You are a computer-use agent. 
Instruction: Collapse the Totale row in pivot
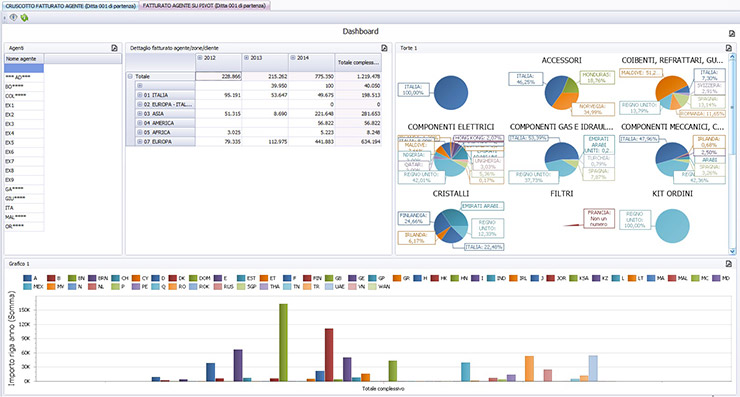click(130, 76)
